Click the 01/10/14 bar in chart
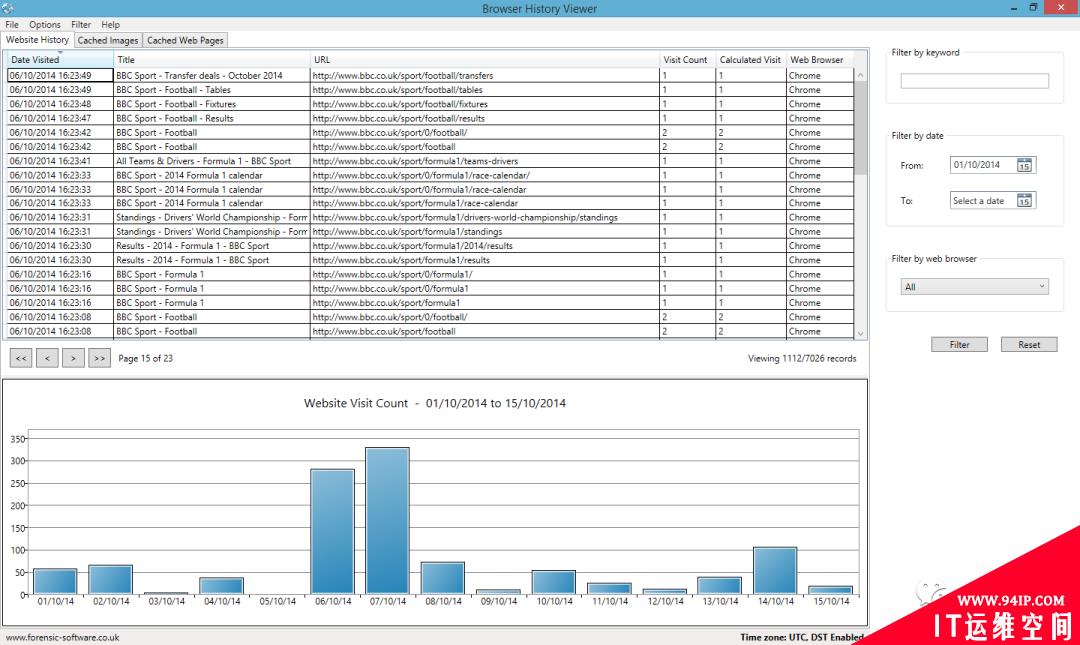The height and width of the screenshot is (645, 1080). (x=55, y=582)
